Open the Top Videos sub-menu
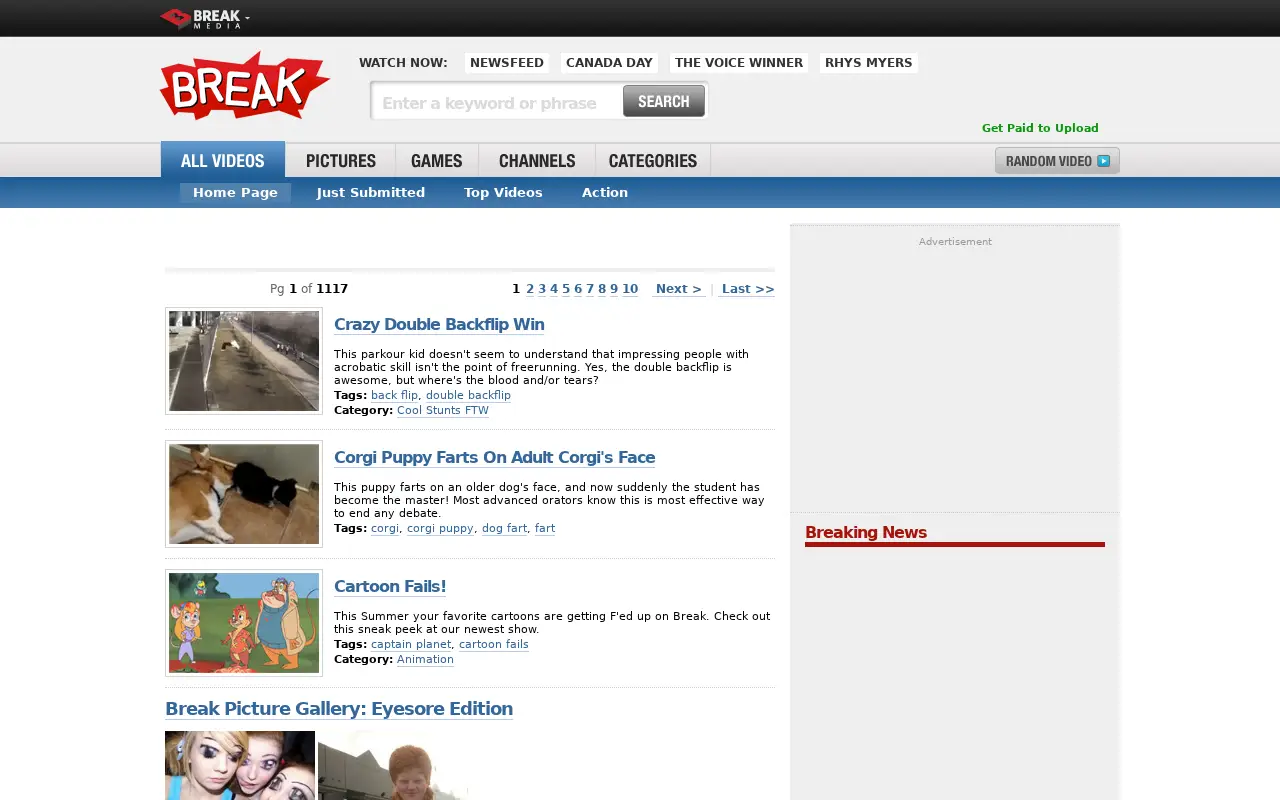This screenshot has width=1280, height=800. [503, 193]
